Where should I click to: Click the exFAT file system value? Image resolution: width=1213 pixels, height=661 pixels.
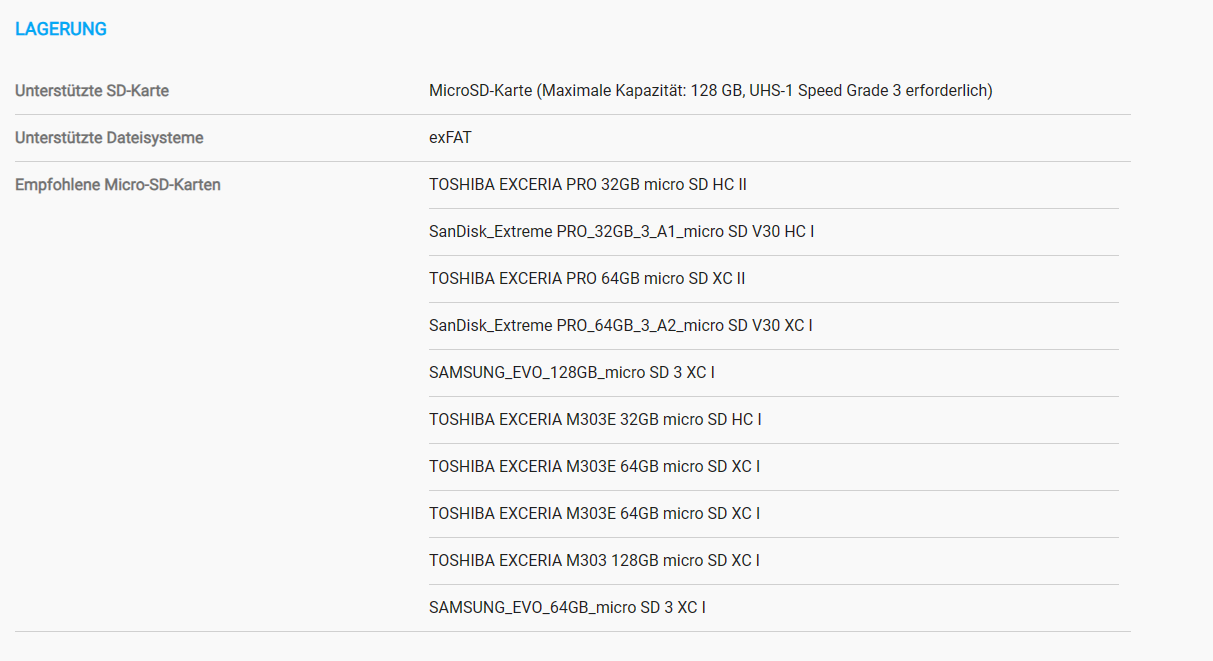click(x=450, y=138)
